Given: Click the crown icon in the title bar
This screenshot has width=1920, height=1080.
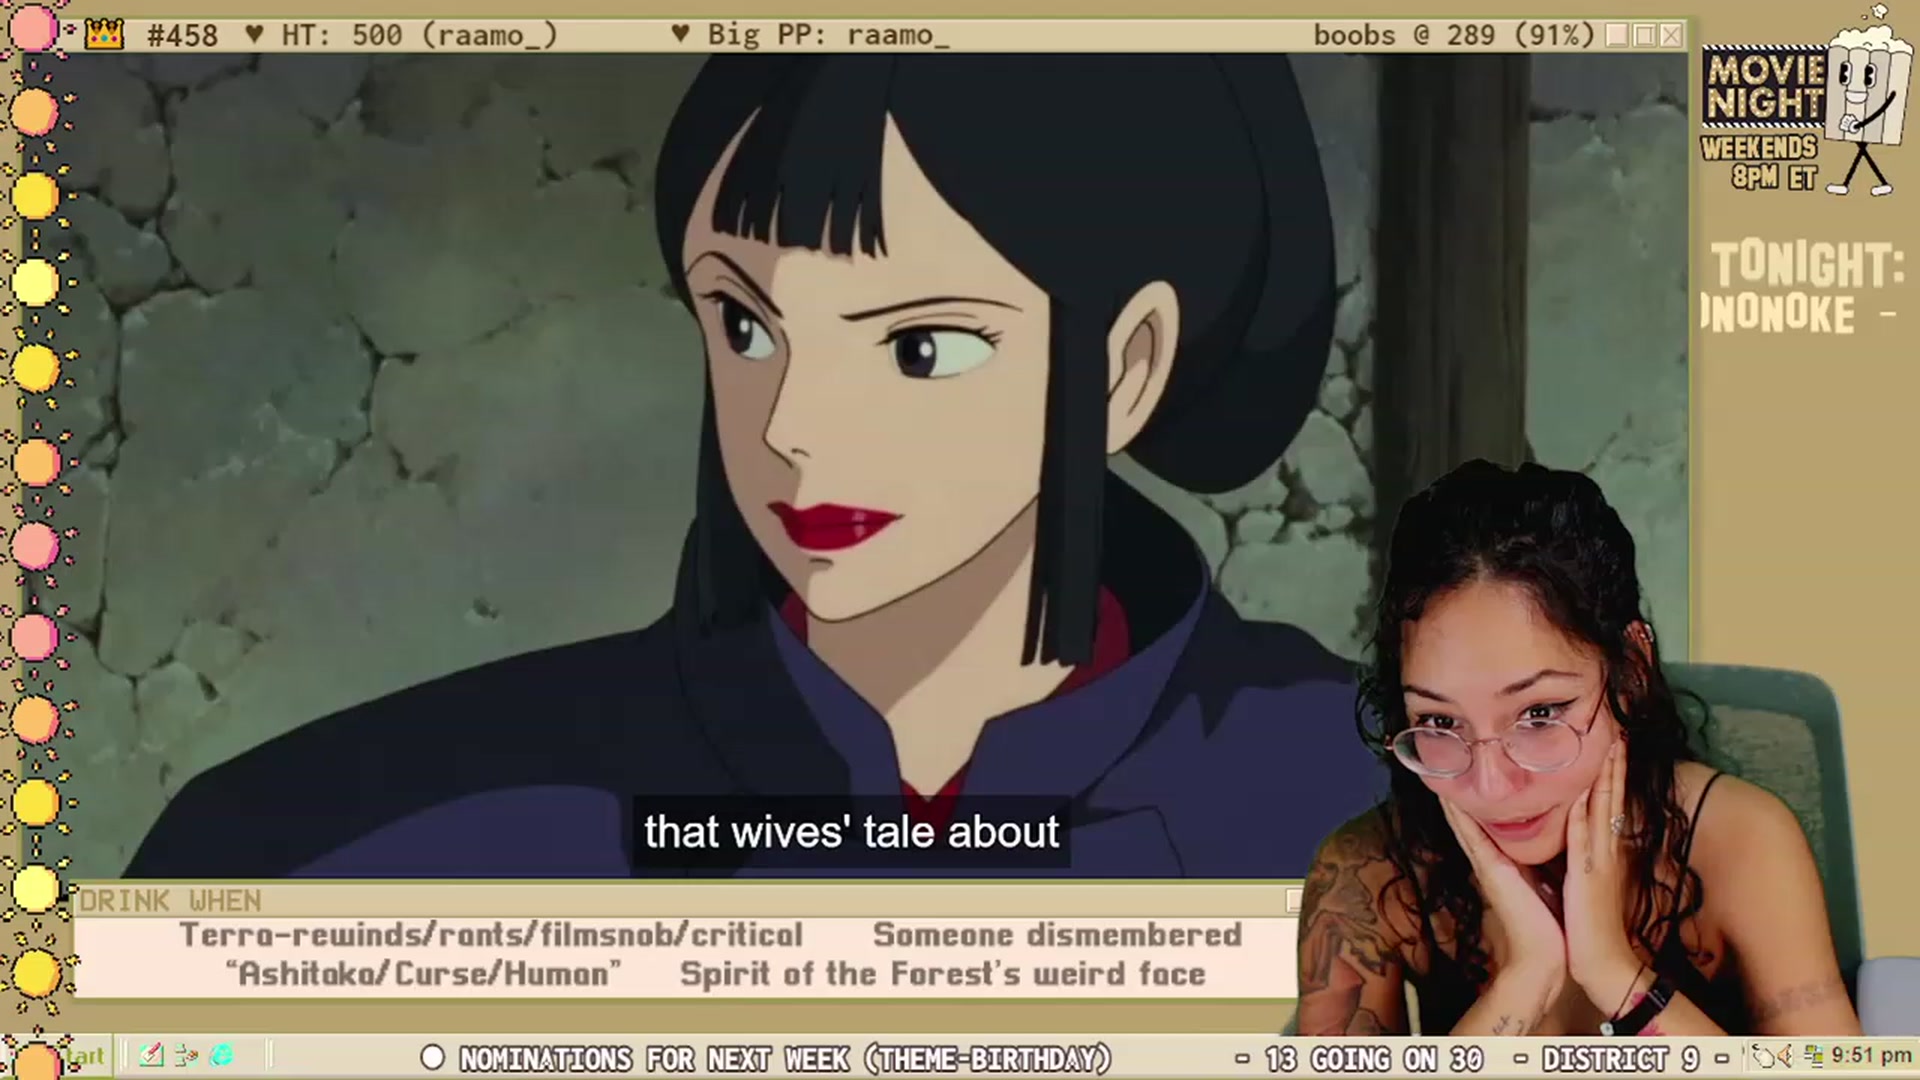Looking at the screenshot, I should click(x=104, y=35).
